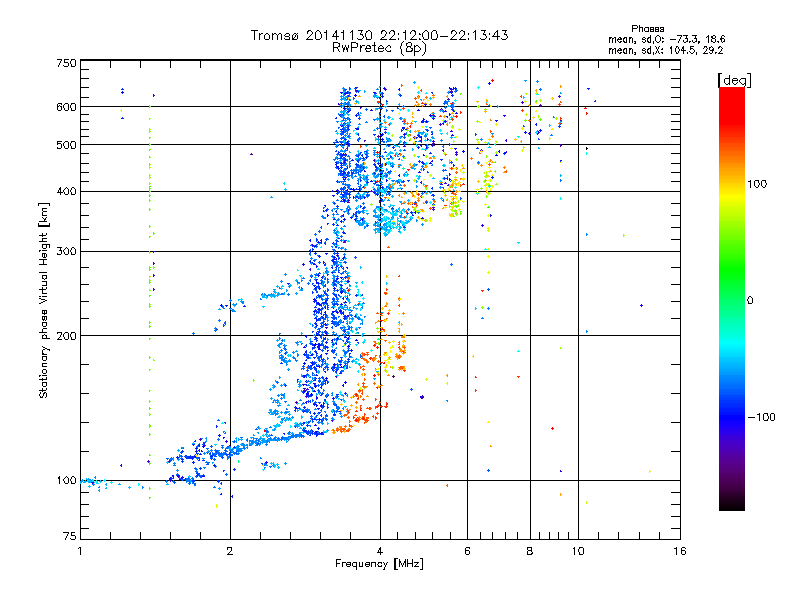Viewport: 800px width, 600px height.
Task: Click the plot title 'Tromsø 20141130 22:12:00-22:13:43'
Action: [379, 35]
